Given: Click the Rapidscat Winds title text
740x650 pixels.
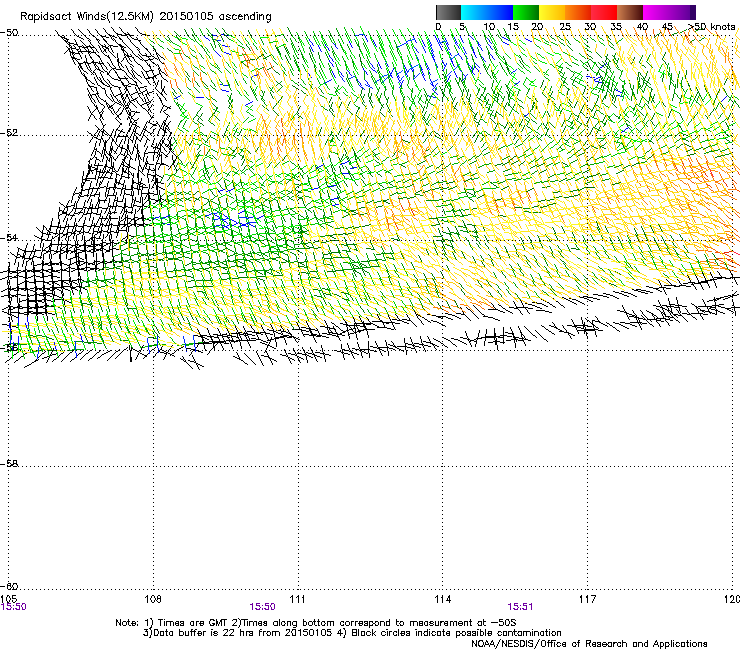Looking at the screenshot, I should tap(146, 17).
